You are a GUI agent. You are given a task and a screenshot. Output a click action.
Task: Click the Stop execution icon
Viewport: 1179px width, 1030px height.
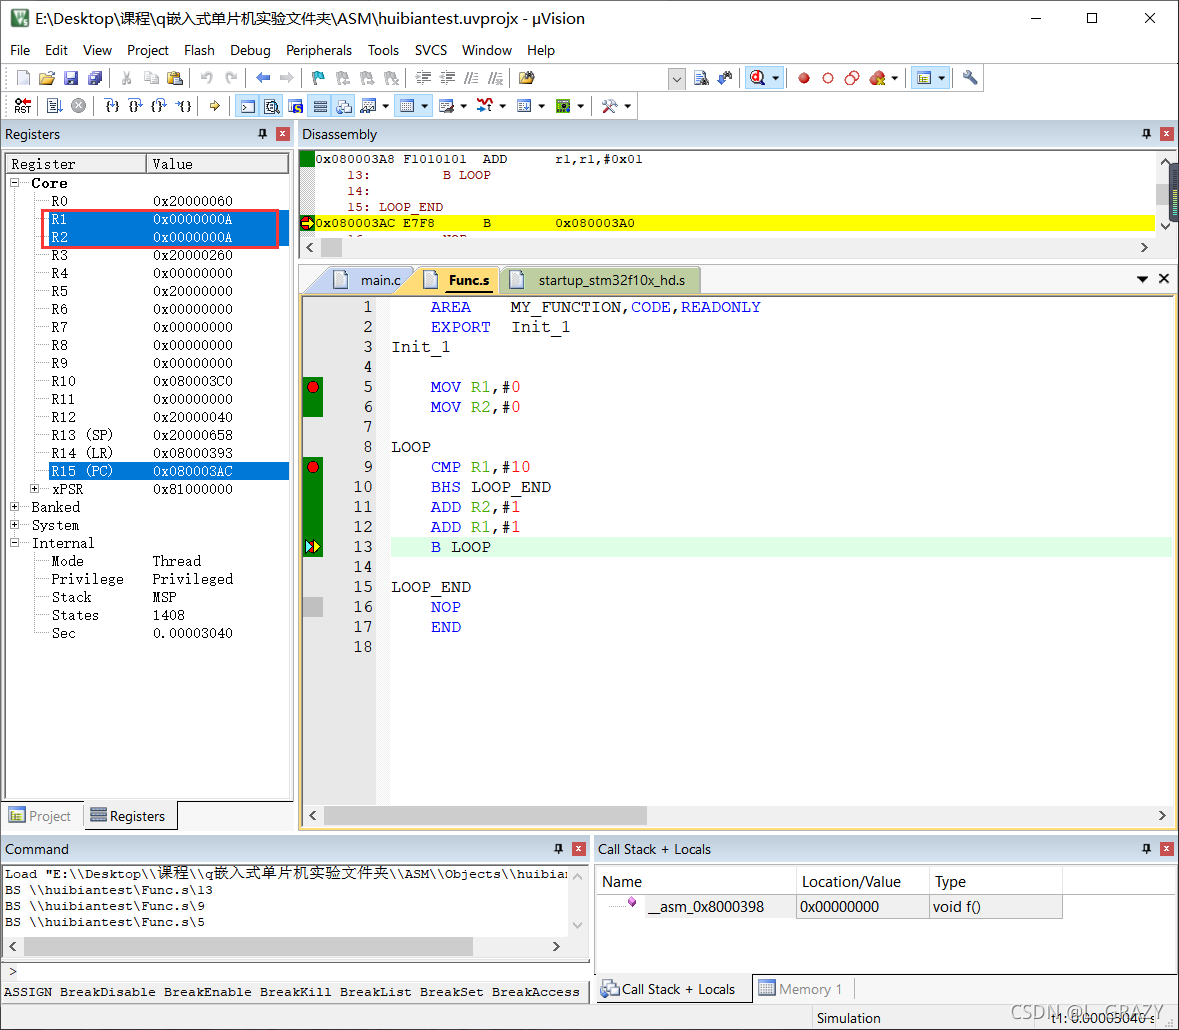78,106
